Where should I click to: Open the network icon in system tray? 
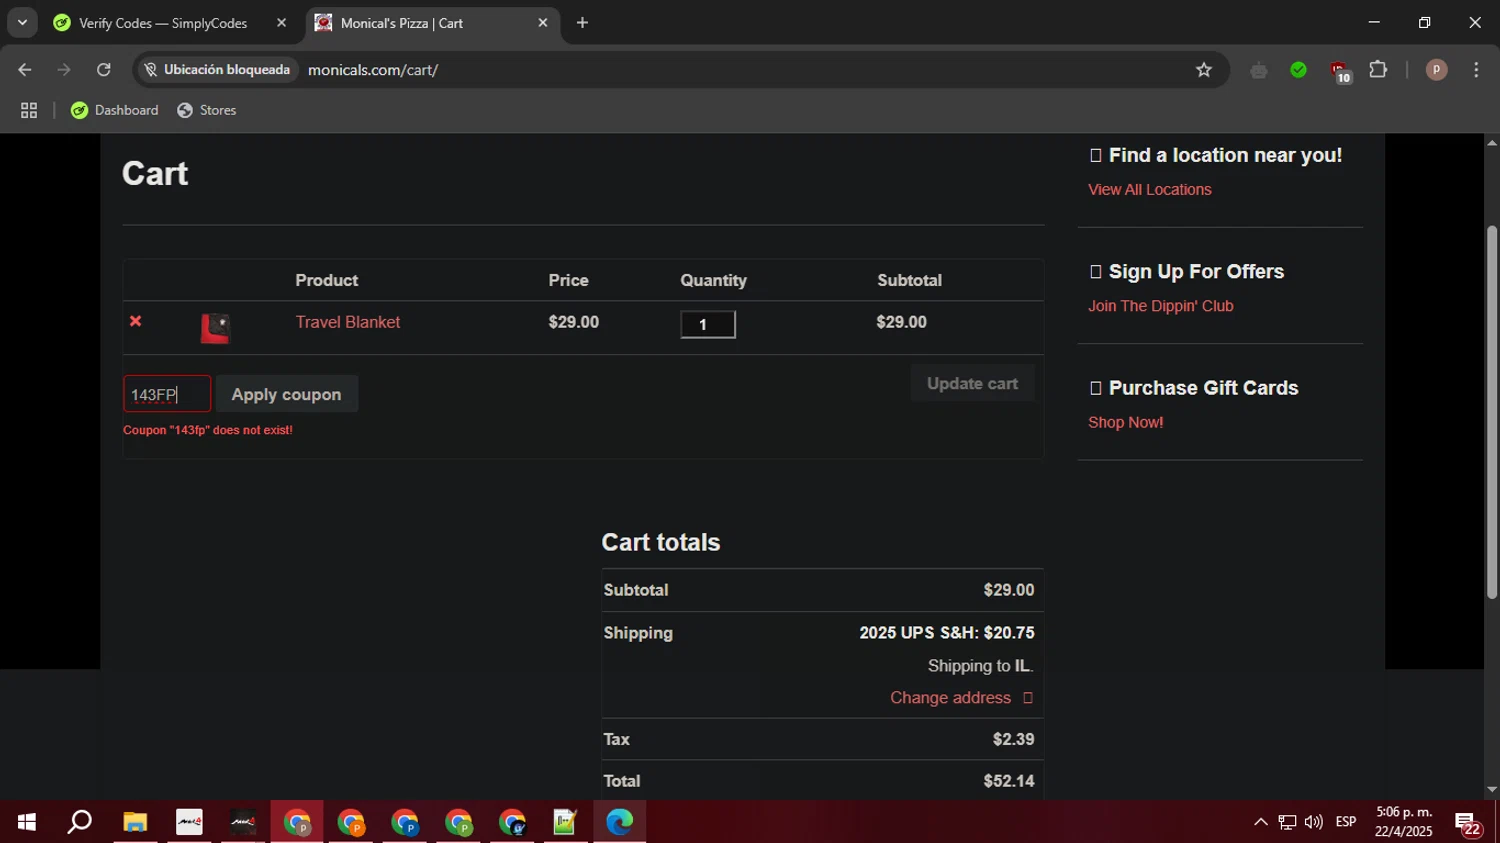pyautogui.click(x=1287, y=822)
